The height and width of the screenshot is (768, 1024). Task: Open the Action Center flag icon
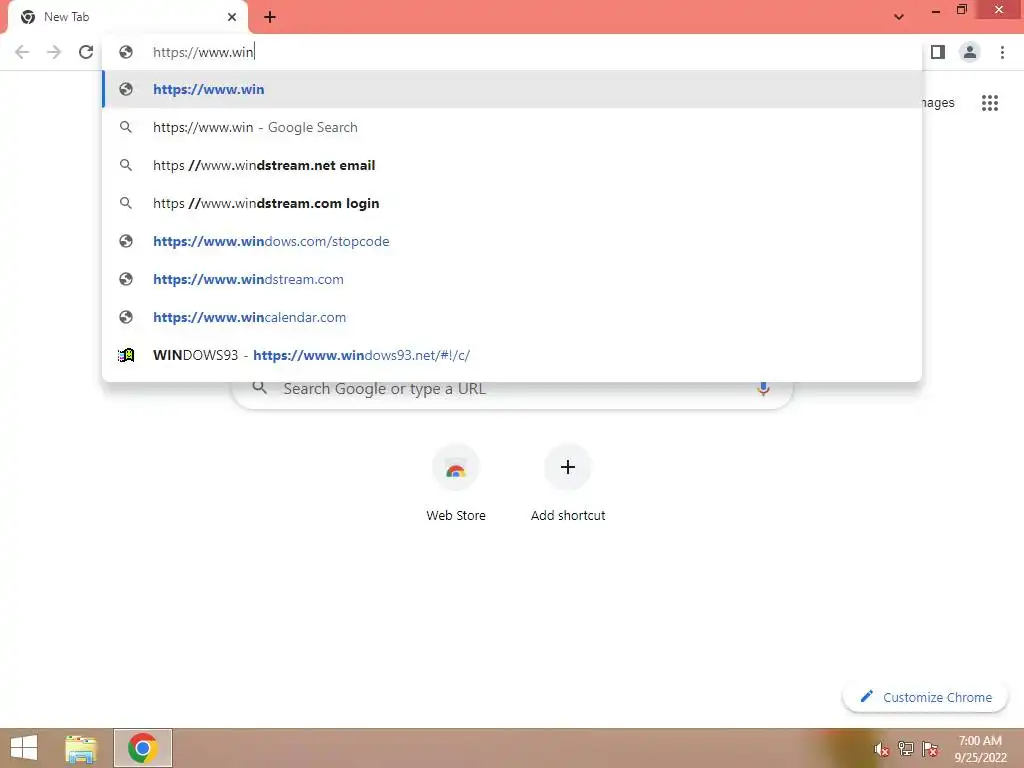930,748
